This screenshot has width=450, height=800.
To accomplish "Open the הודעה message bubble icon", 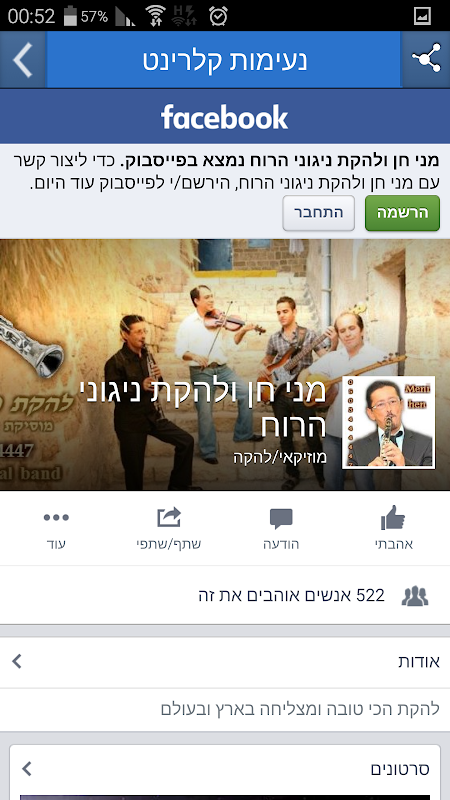I will coord(281,519).
